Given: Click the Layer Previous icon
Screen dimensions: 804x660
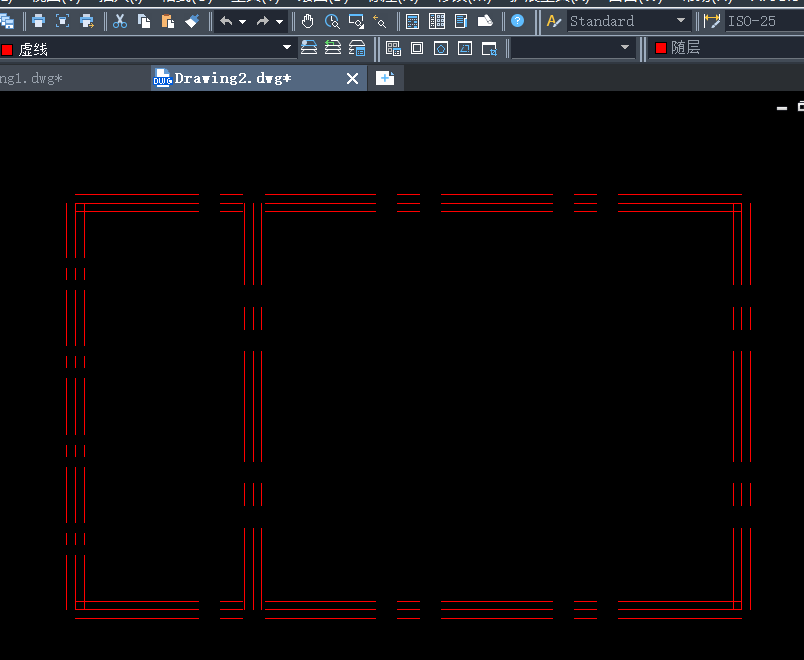Looking at the screenshot, I should (x=333, y=48).
